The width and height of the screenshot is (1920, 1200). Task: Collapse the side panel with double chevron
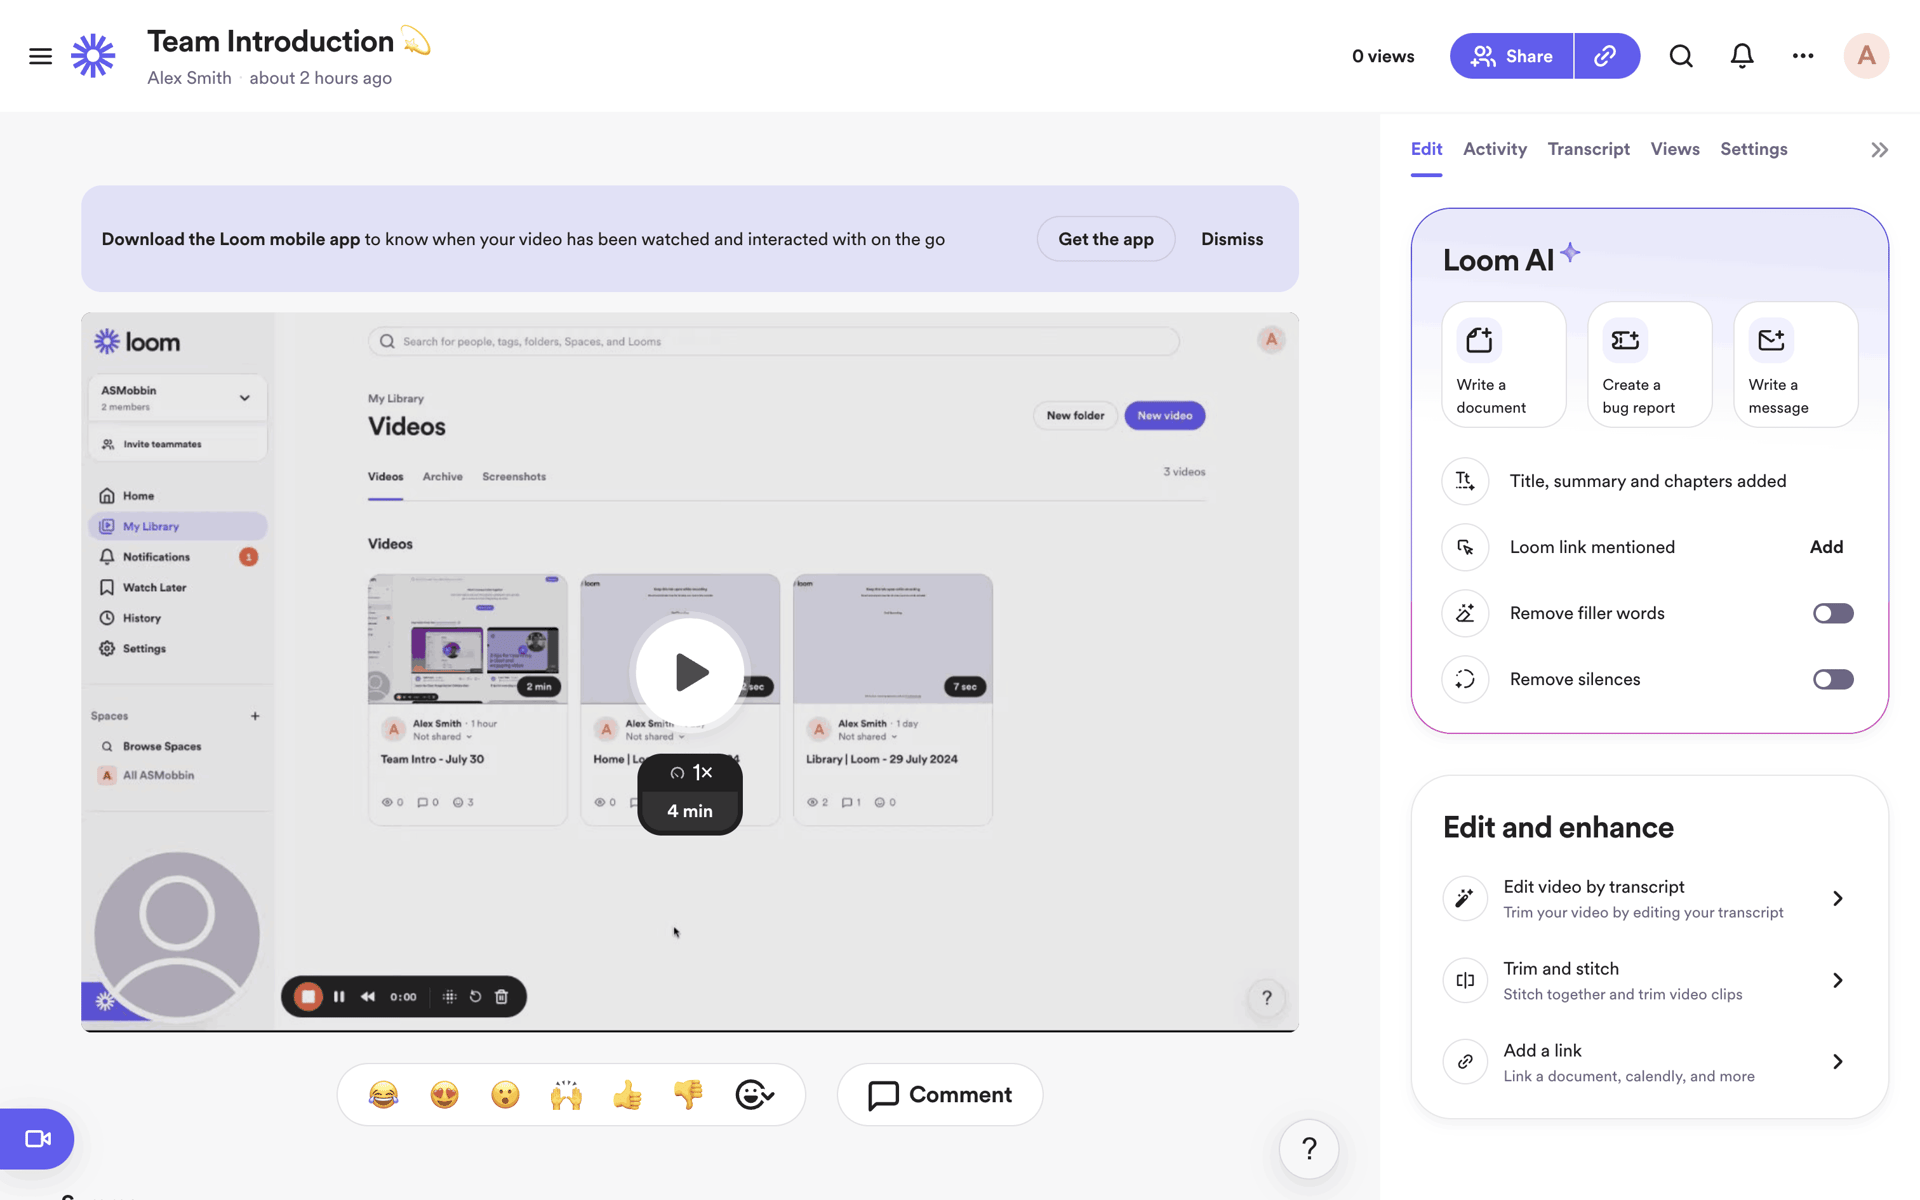tap(1879, 150)
